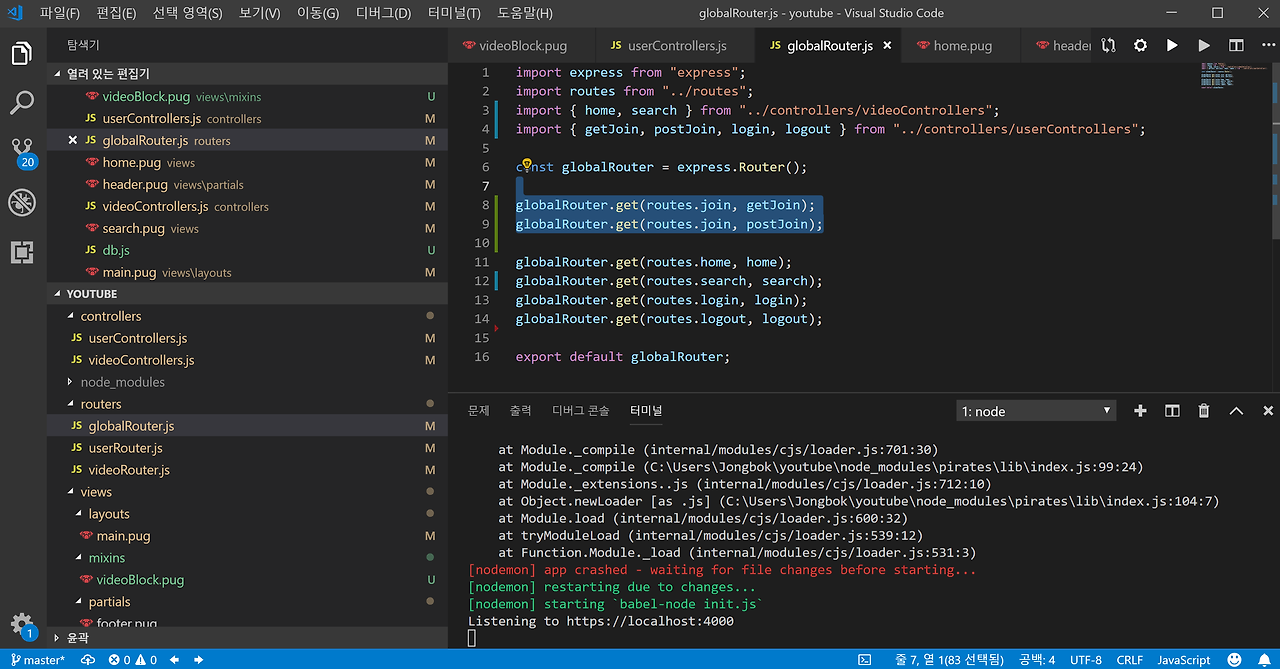Open the Search view in activity bar
This screenshot has height=669, width=1280.
tap(22, 102)
